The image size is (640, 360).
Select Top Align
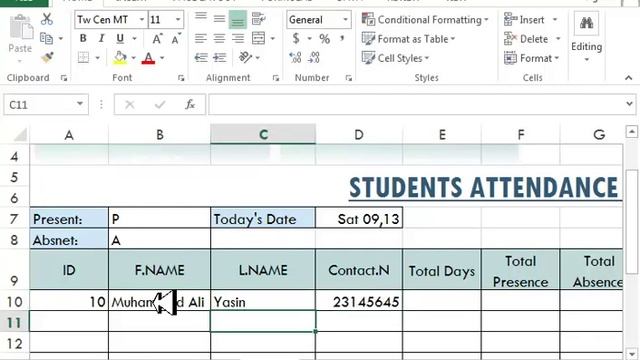pyautogui.click(x=200, y=18)
